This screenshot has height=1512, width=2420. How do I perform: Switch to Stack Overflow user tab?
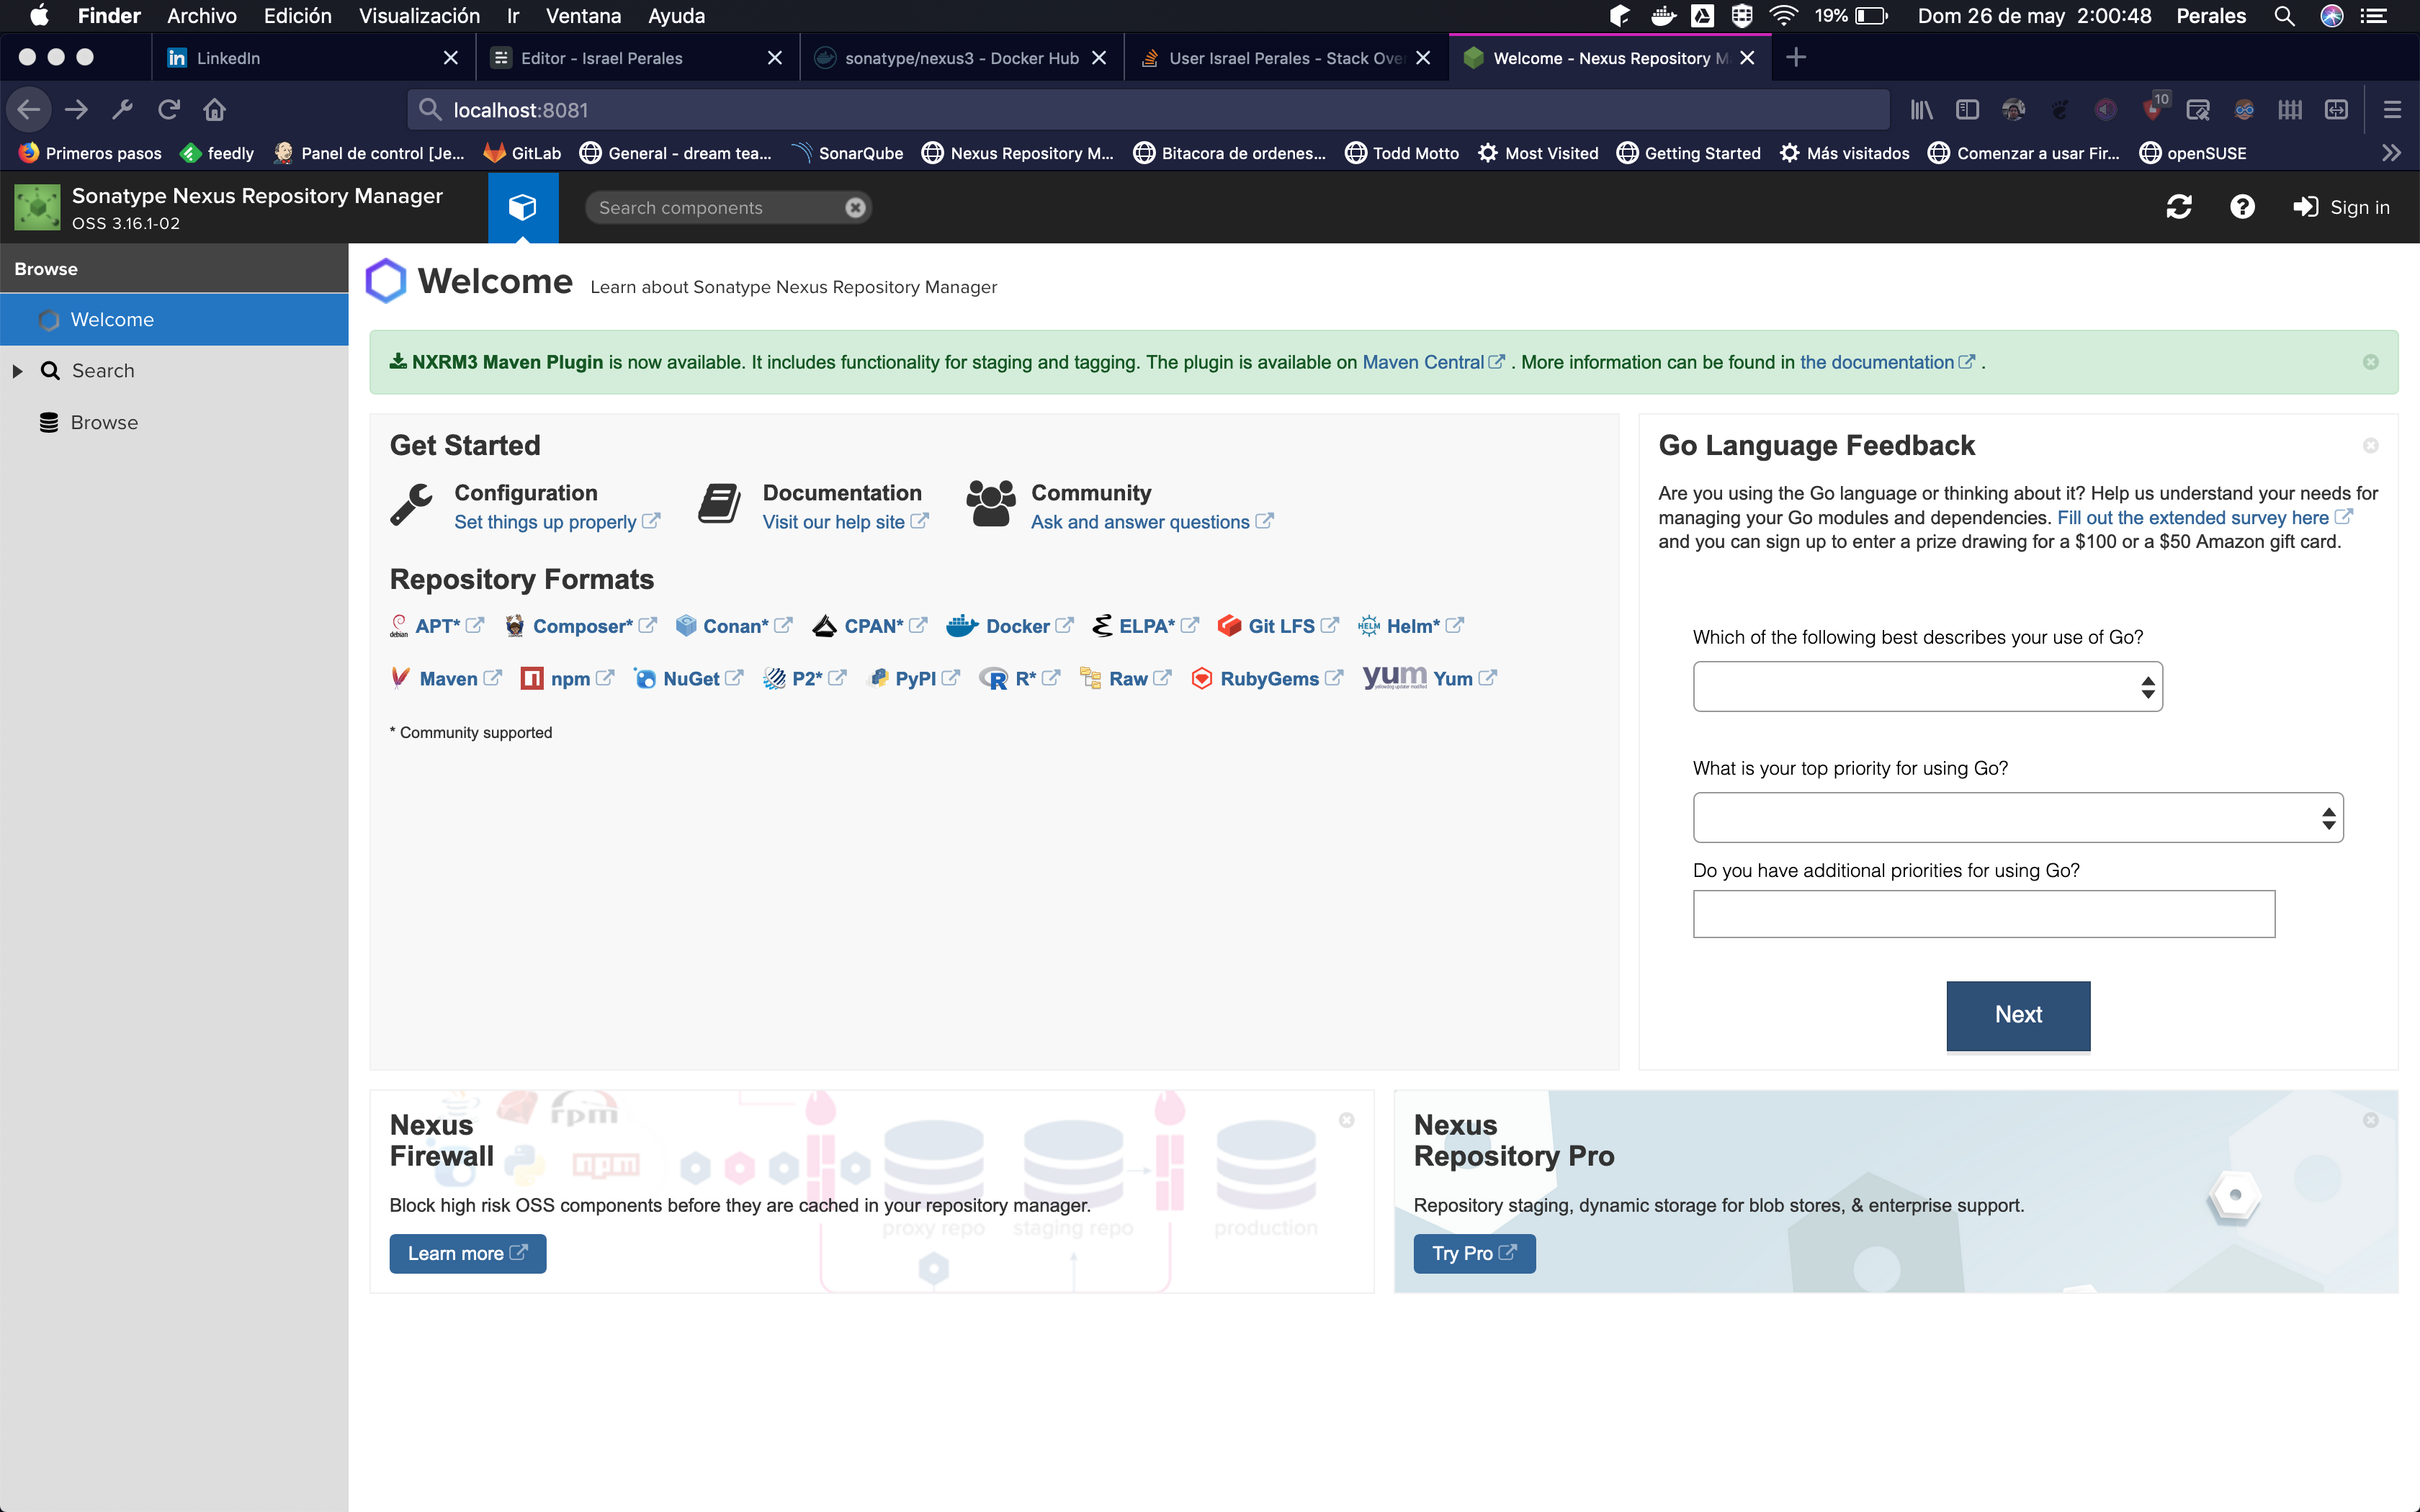pyautogui.click(x=1285, y=58)
